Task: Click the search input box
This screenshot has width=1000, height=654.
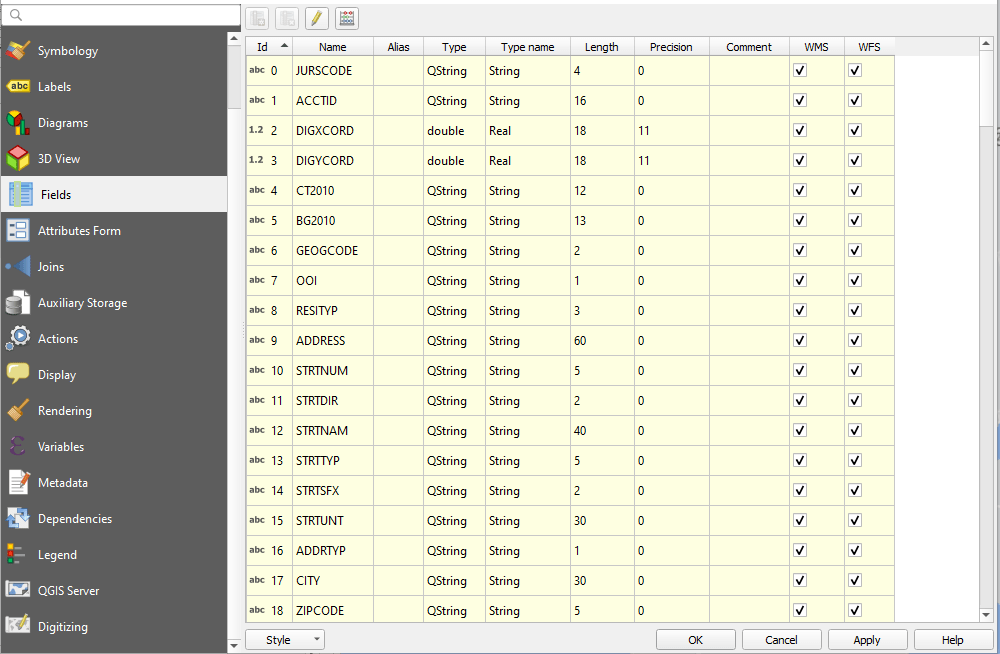Action: click(x=120, y=15)
